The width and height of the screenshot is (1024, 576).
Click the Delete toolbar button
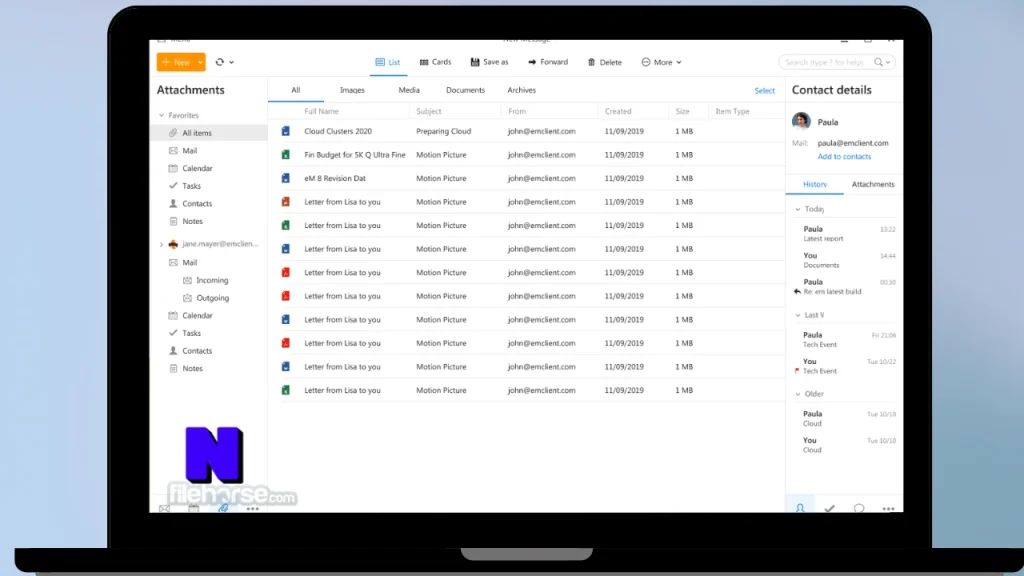tap(605, 62)
